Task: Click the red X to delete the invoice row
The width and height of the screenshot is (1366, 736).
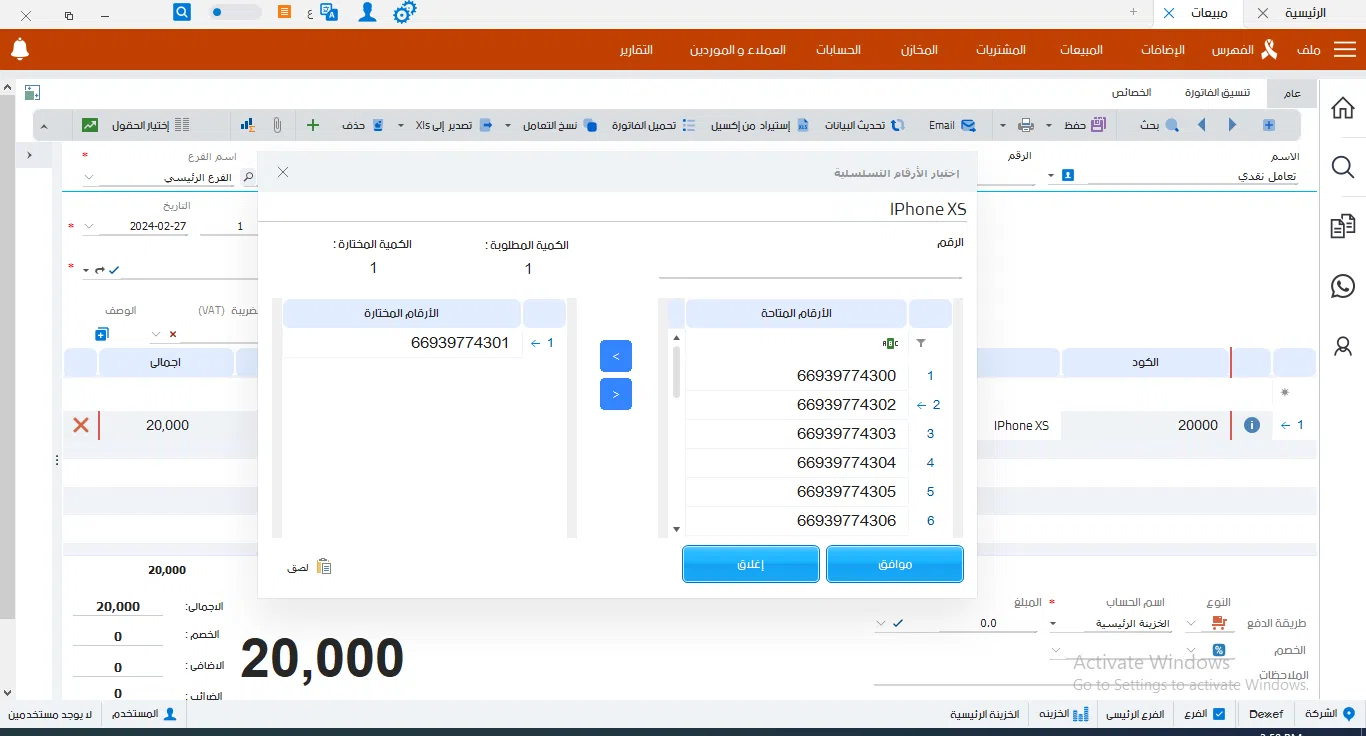Action: 81,425
